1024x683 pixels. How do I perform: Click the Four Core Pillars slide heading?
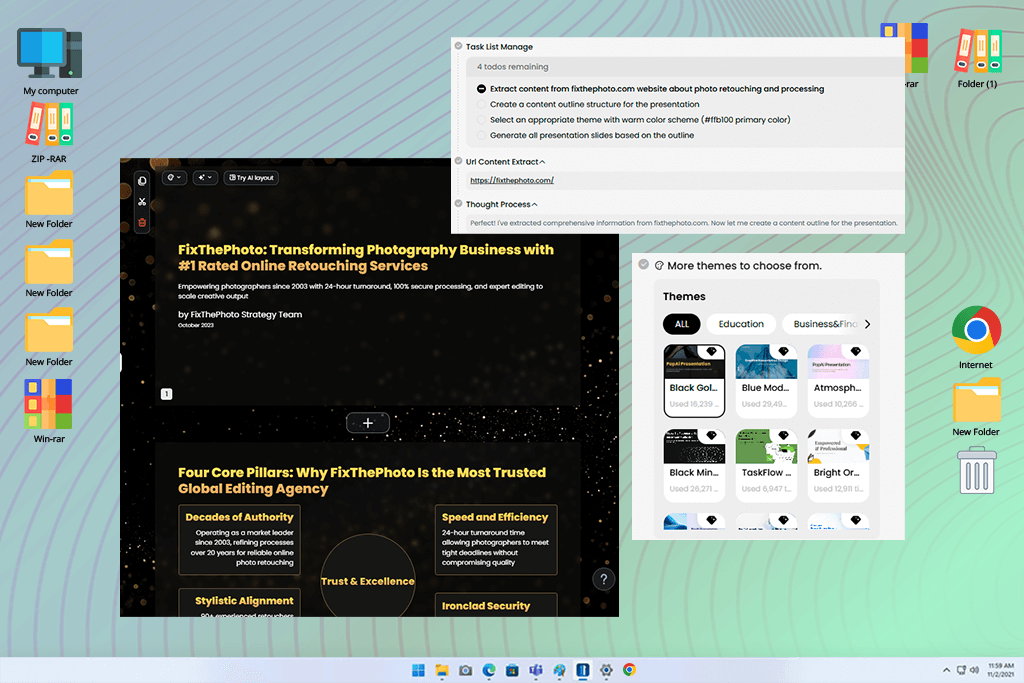point(362,481)
